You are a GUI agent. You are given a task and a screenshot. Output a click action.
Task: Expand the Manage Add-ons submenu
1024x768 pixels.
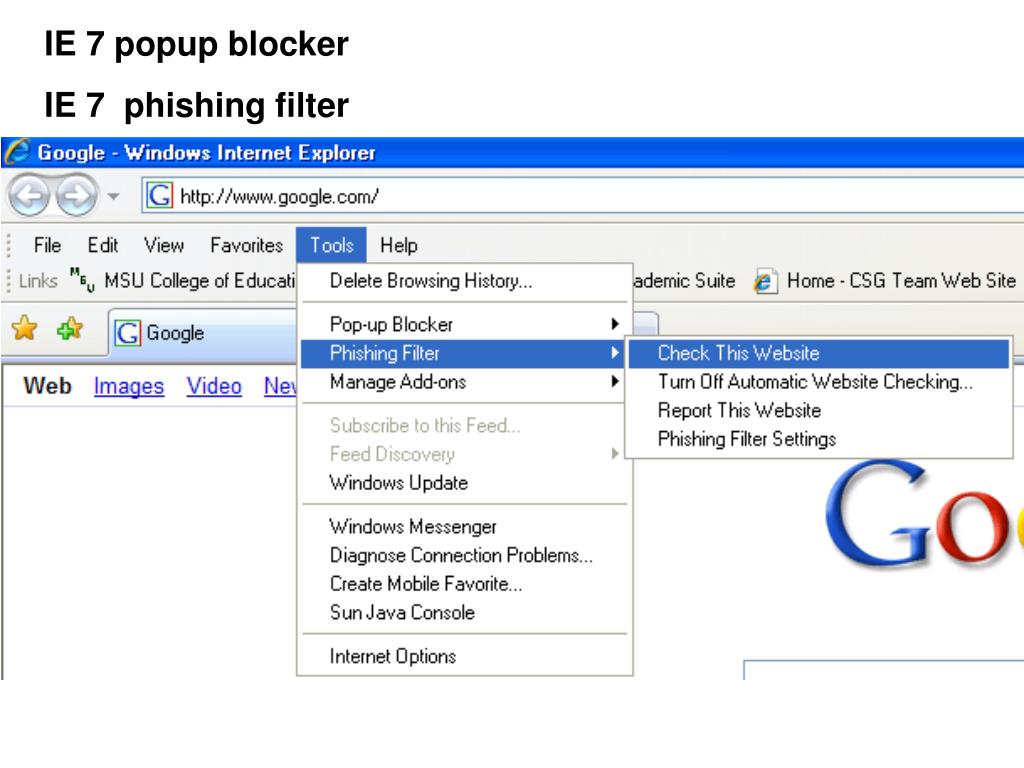[464, 381]
